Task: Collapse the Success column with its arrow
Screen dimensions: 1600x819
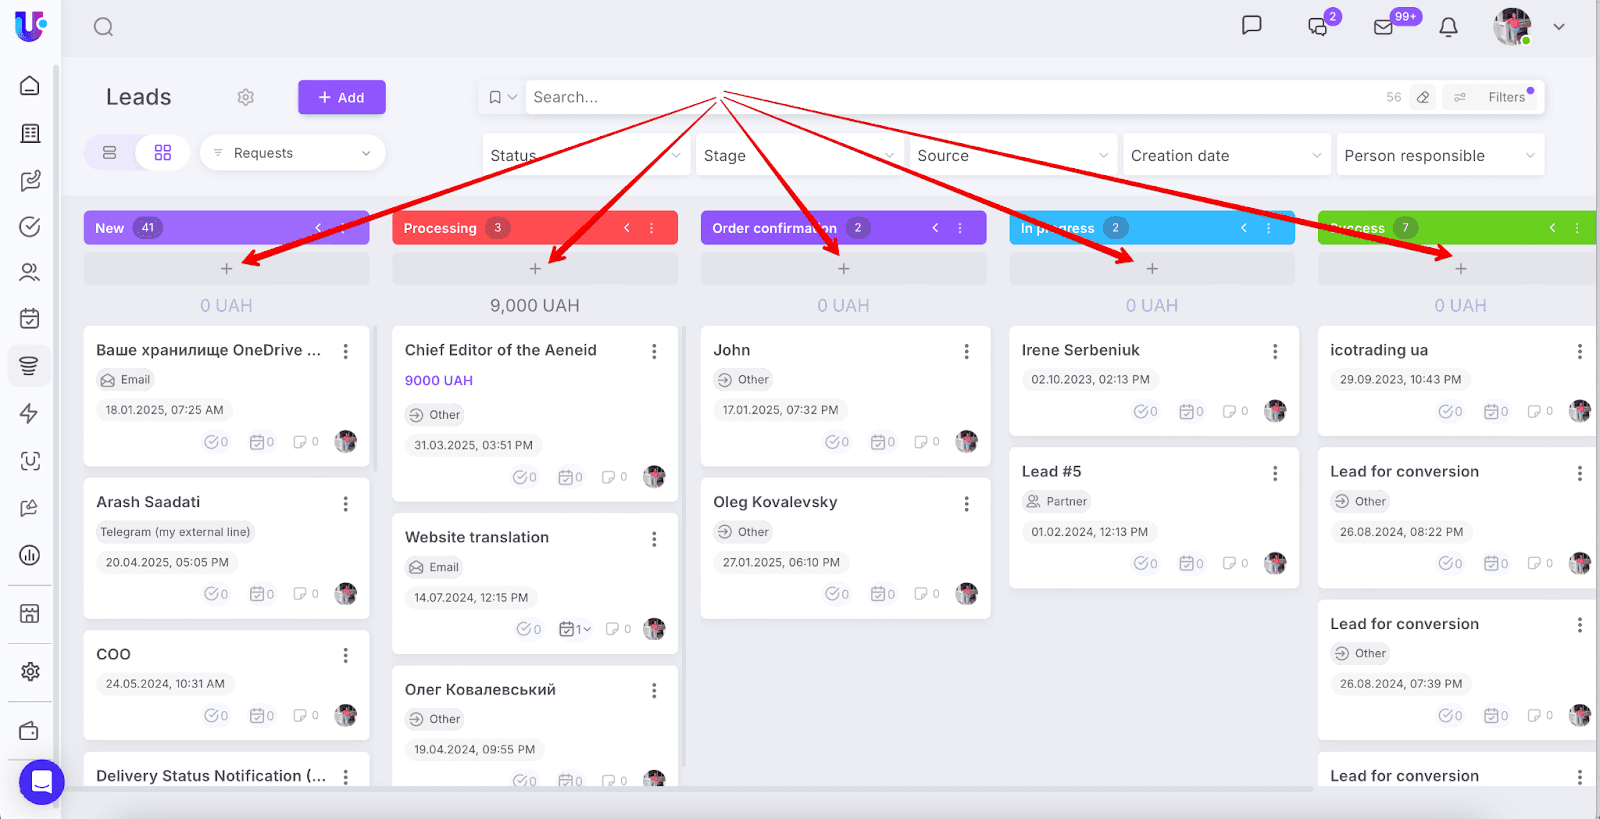Action: (x=1552, y=228)
